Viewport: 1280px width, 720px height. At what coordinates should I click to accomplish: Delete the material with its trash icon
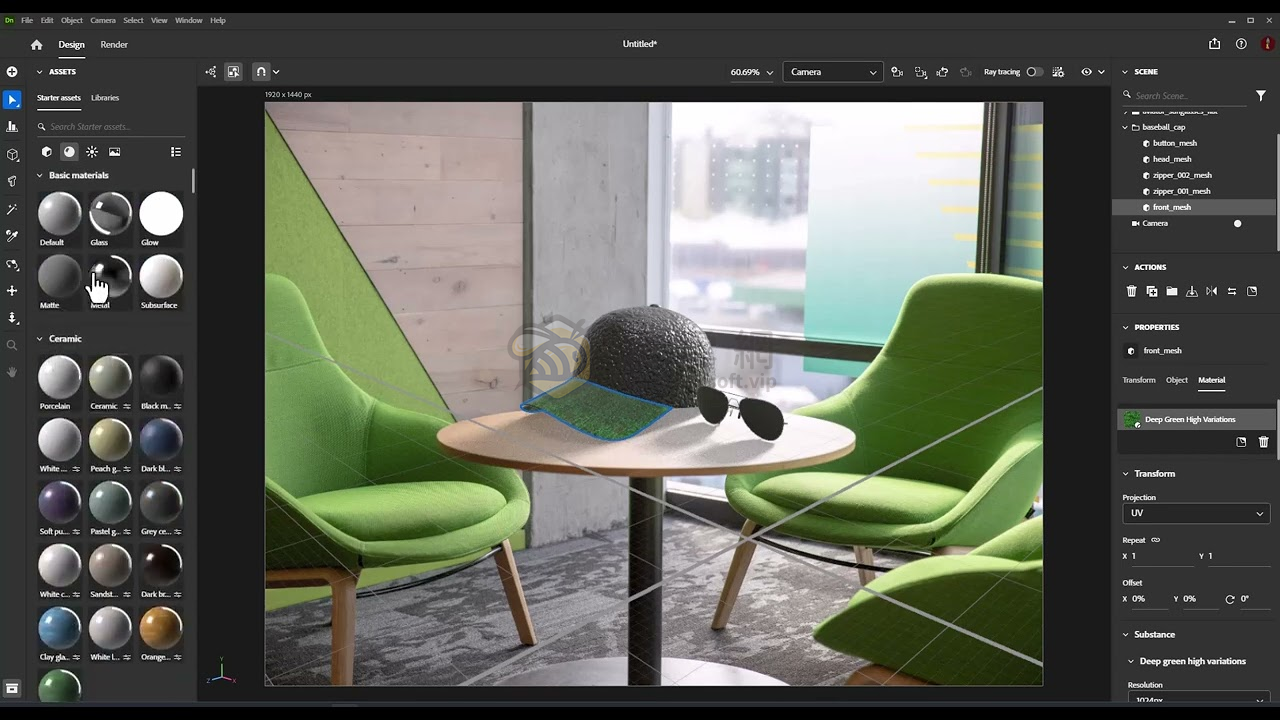click(1264, 442)
